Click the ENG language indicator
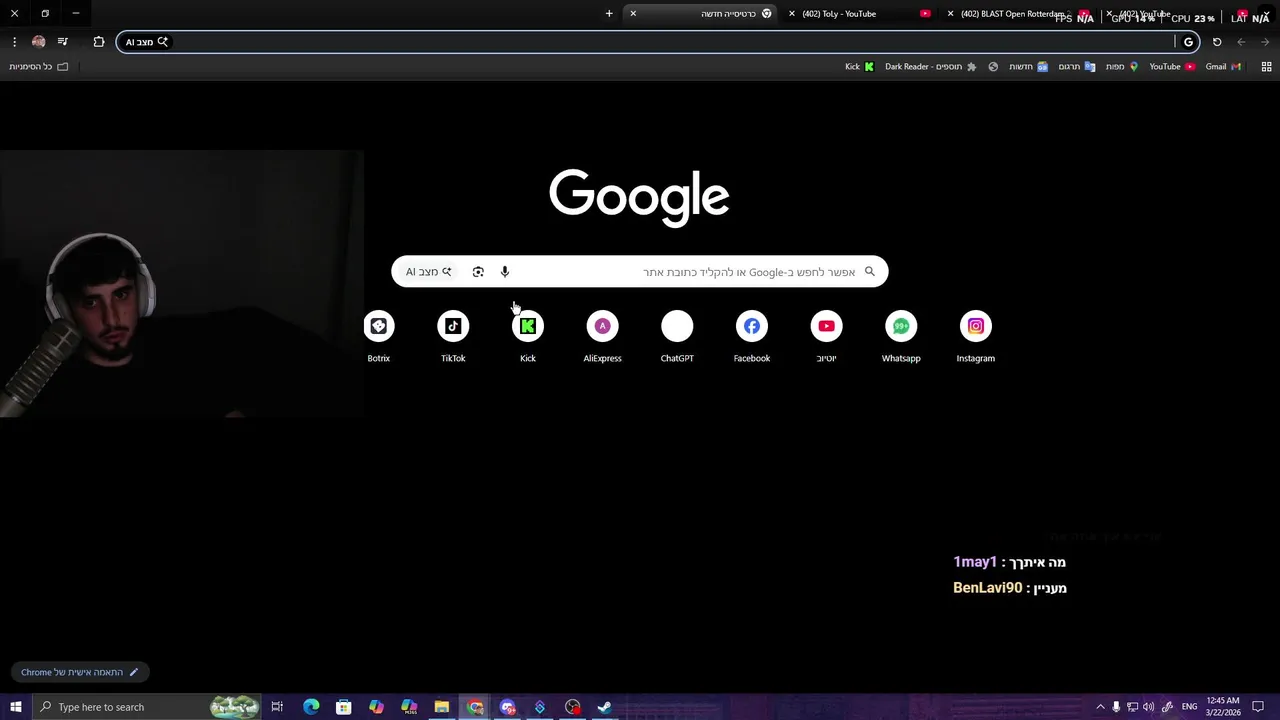This screenshot has height=720, width=1280. (x=1189, y=707)
